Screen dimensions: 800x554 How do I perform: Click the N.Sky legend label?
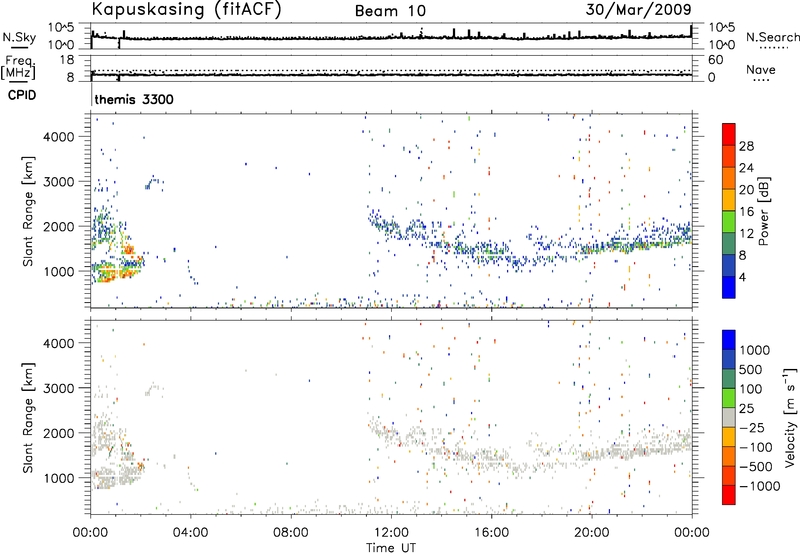click(19, 37)
